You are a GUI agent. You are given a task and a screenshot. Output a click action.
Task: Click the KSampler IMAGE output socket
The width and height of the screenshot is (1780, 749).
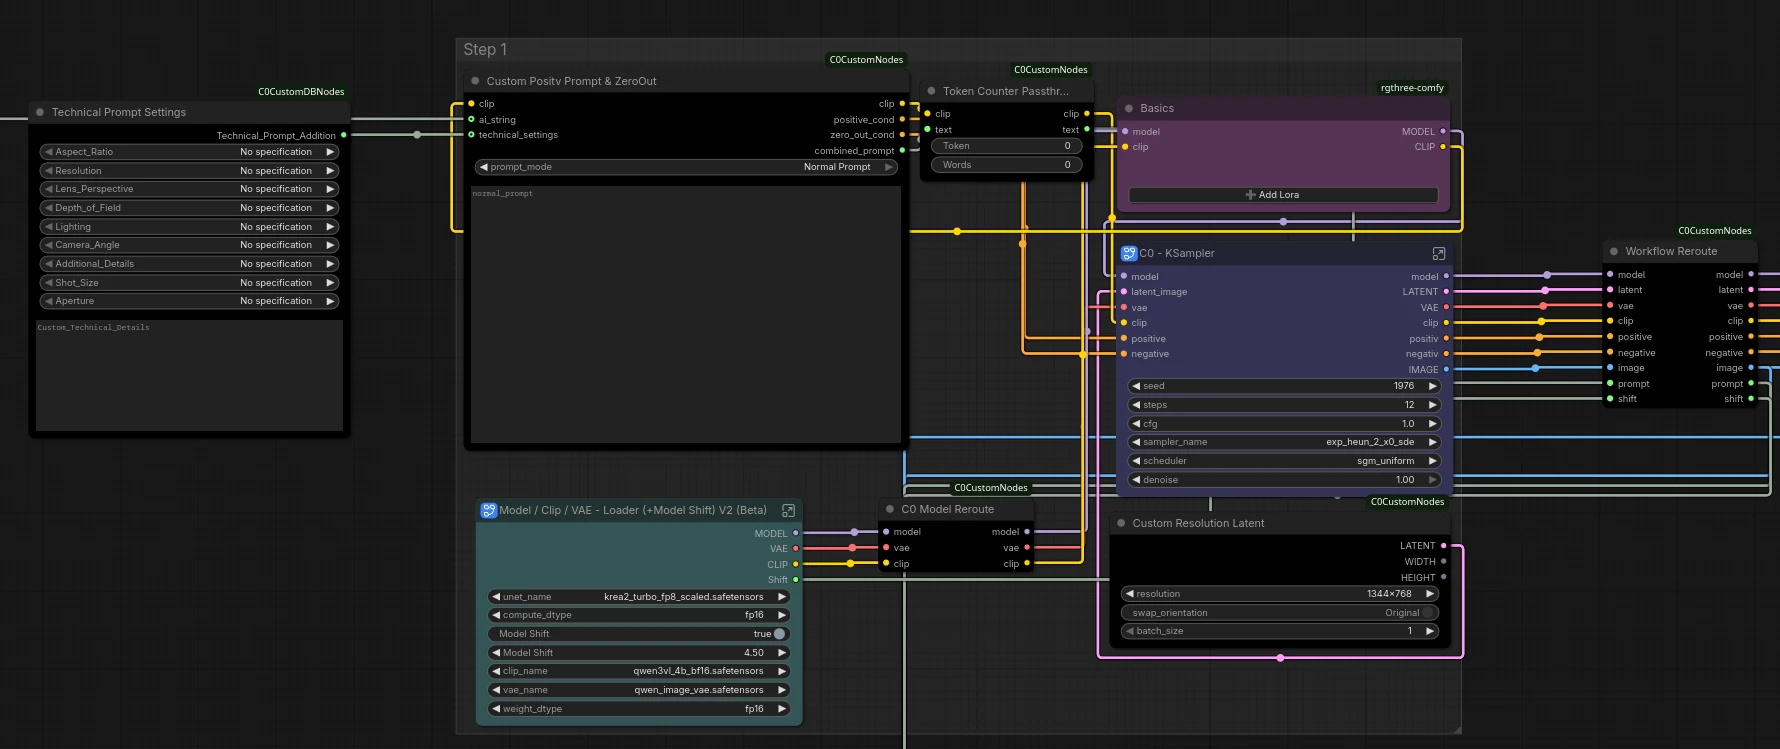pos(1446,370)
